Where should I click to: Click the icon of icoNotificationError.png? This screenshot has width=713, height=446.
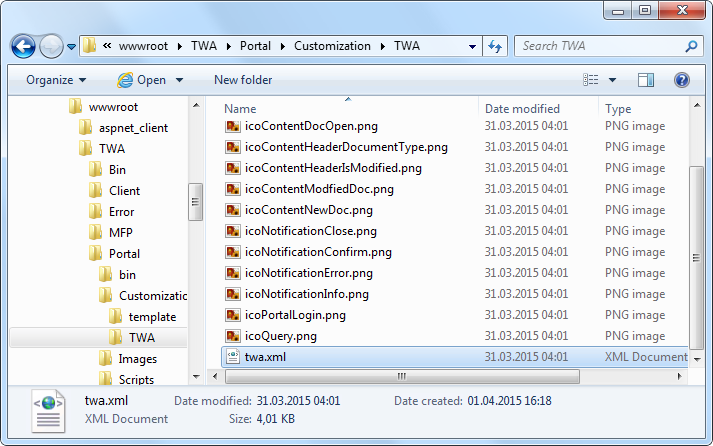233,273
